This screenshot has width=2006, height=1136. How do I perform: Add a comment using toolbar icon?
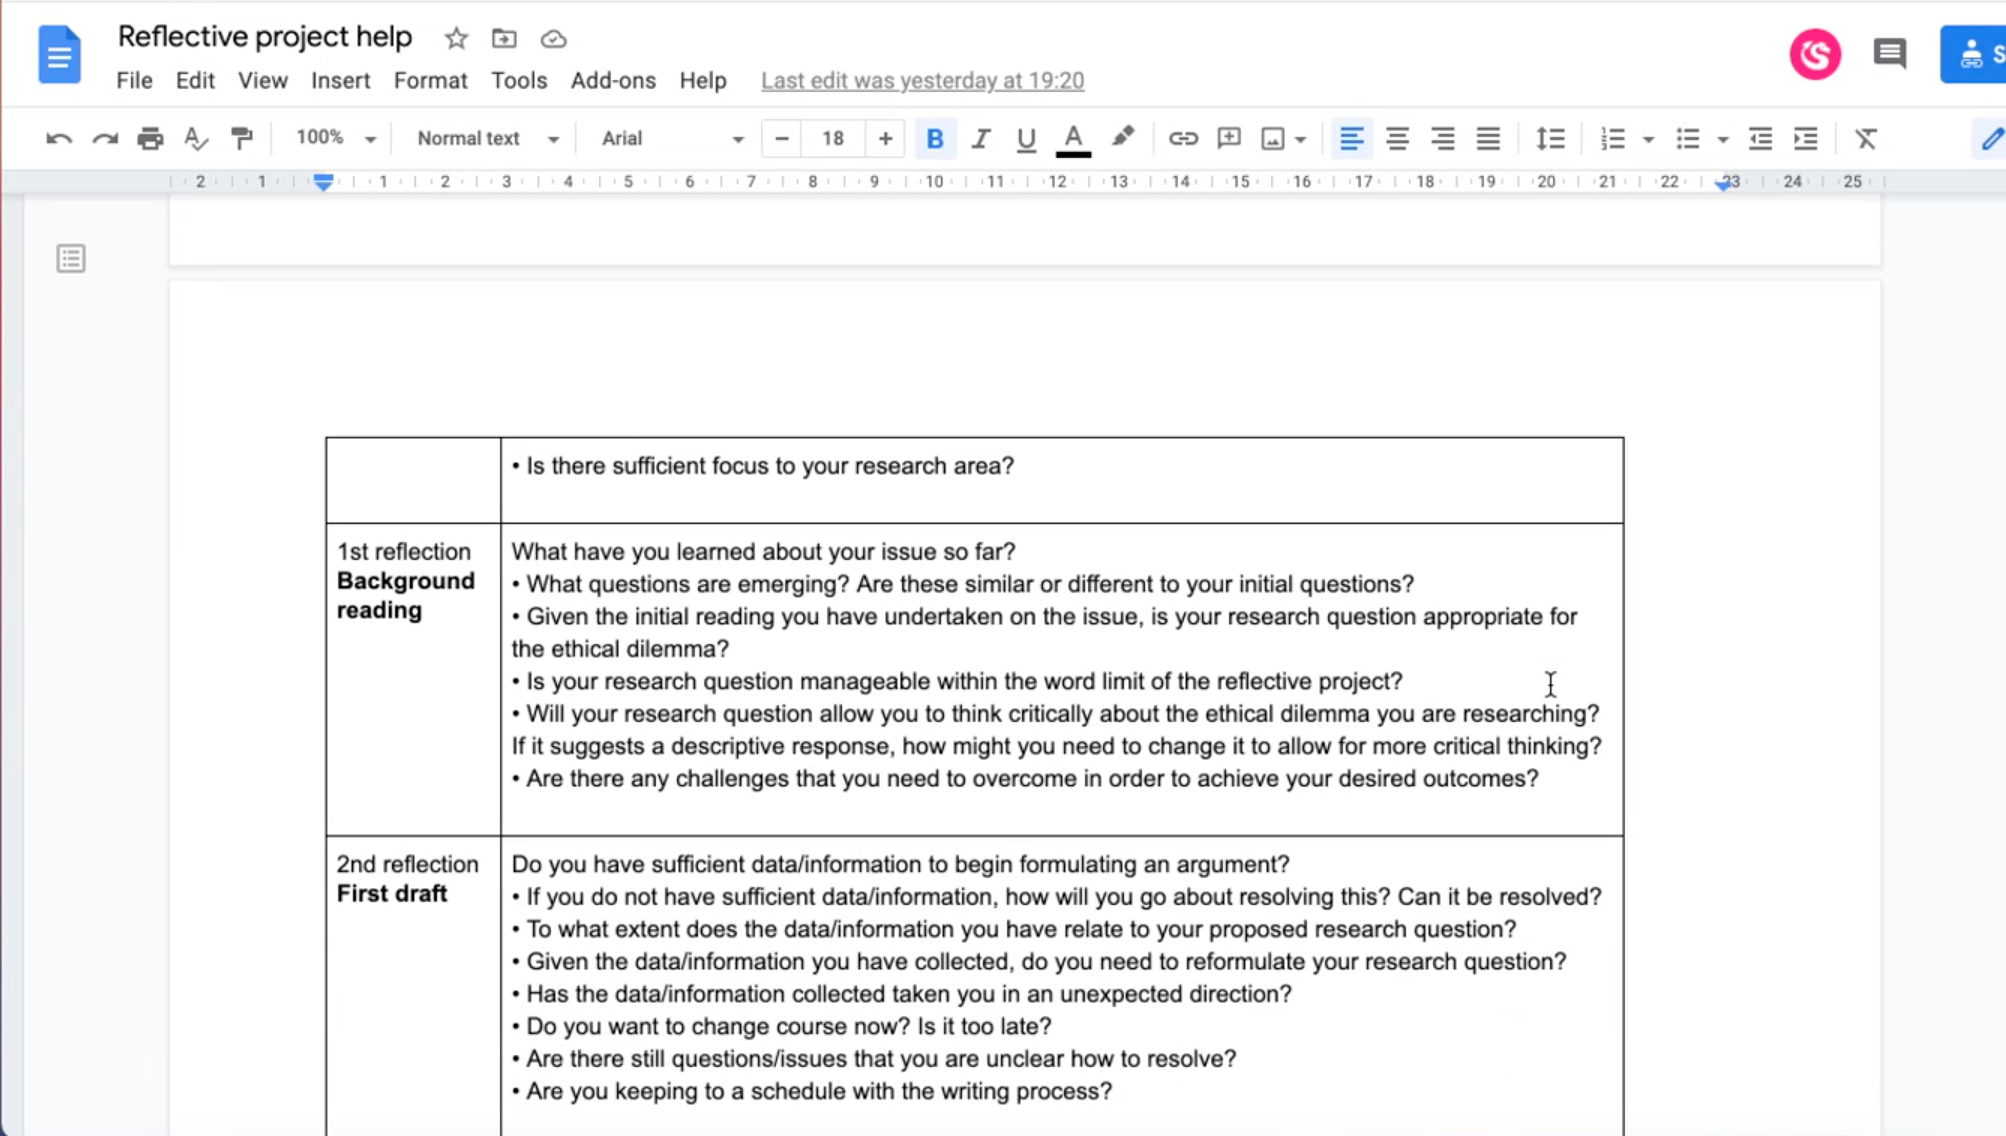[x=1229, y=139]
